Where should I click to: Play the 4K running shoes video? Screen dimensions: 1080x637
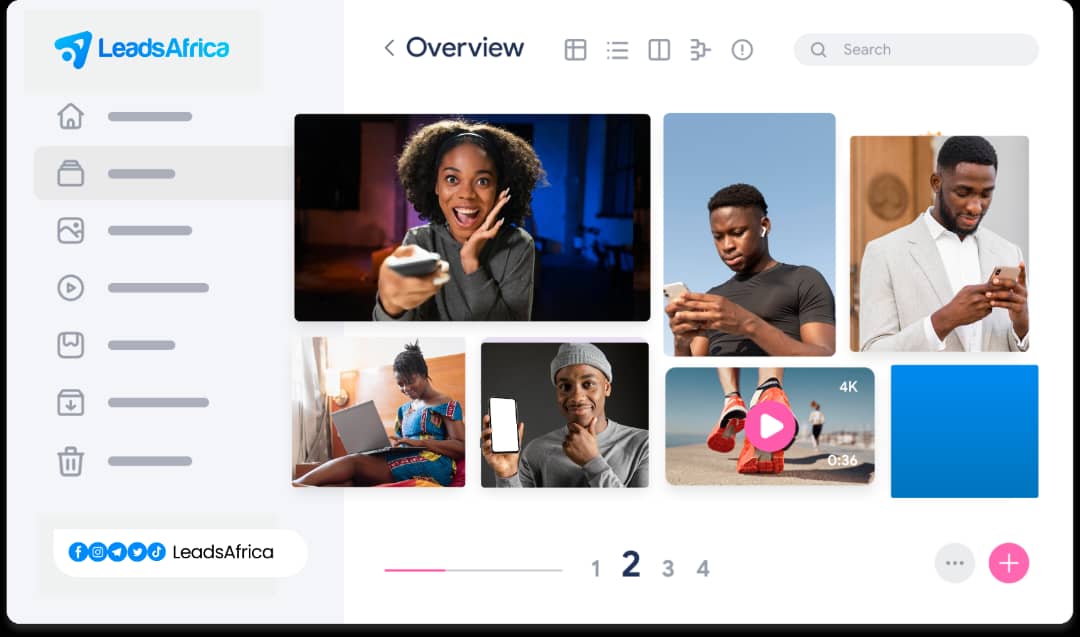pyautogui.click(x=770, y=427)
